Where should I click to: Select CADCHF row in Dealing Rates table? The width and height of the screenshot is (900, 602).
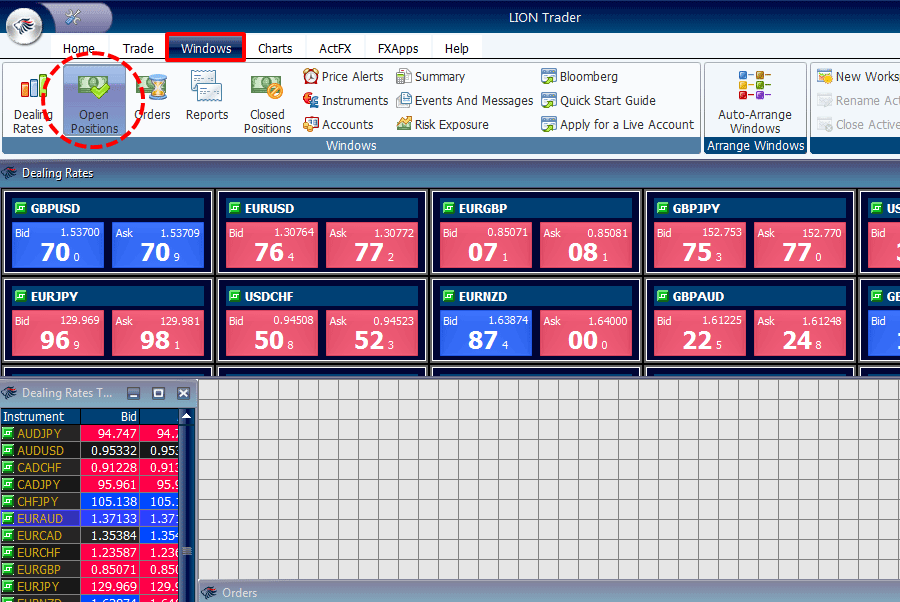[90, 467]
